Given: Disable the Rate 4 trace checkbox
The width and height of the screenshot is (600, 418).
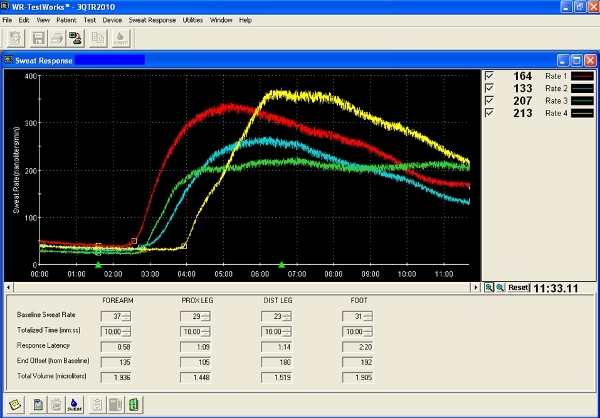Looking at the screenshot, I should click(x=489, y=112).
